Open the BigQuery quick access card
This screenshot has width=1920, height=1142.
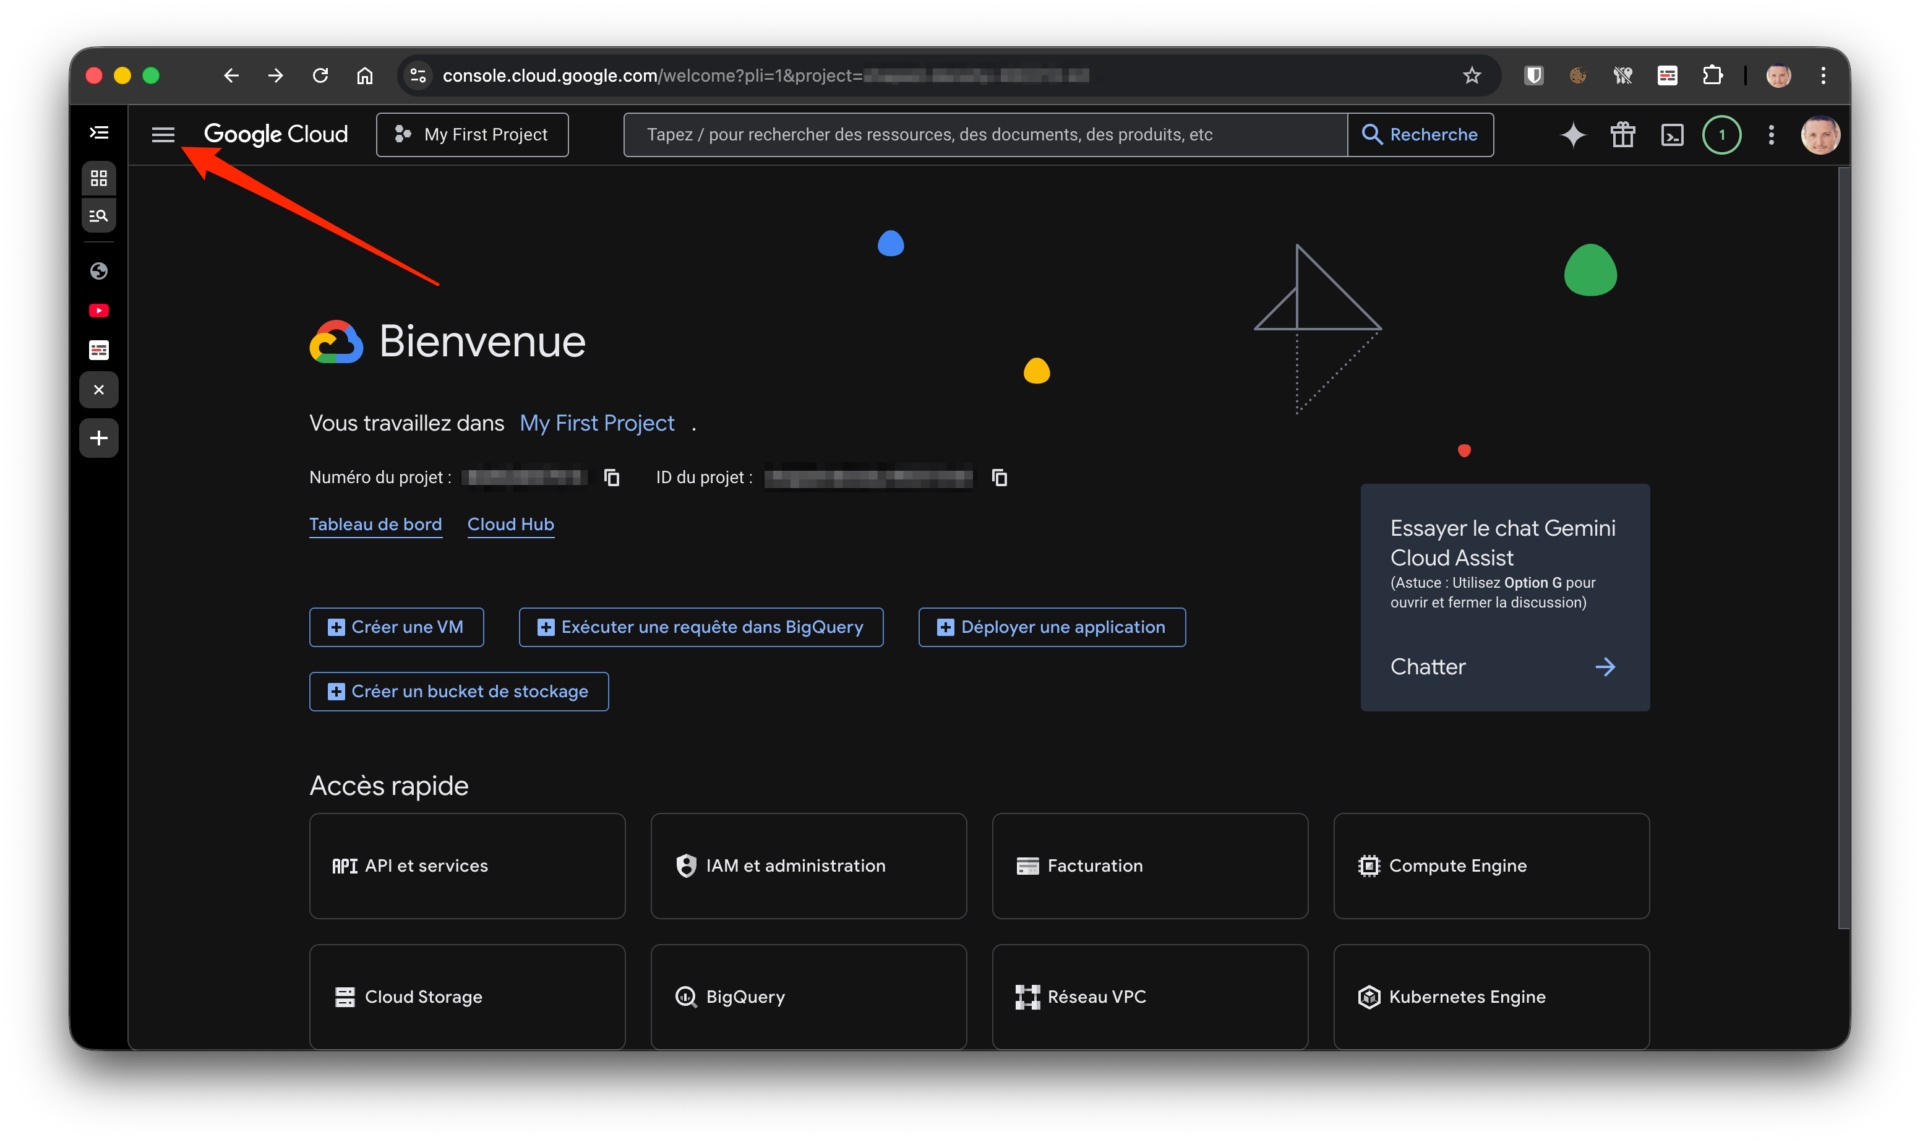click(808, 997)
